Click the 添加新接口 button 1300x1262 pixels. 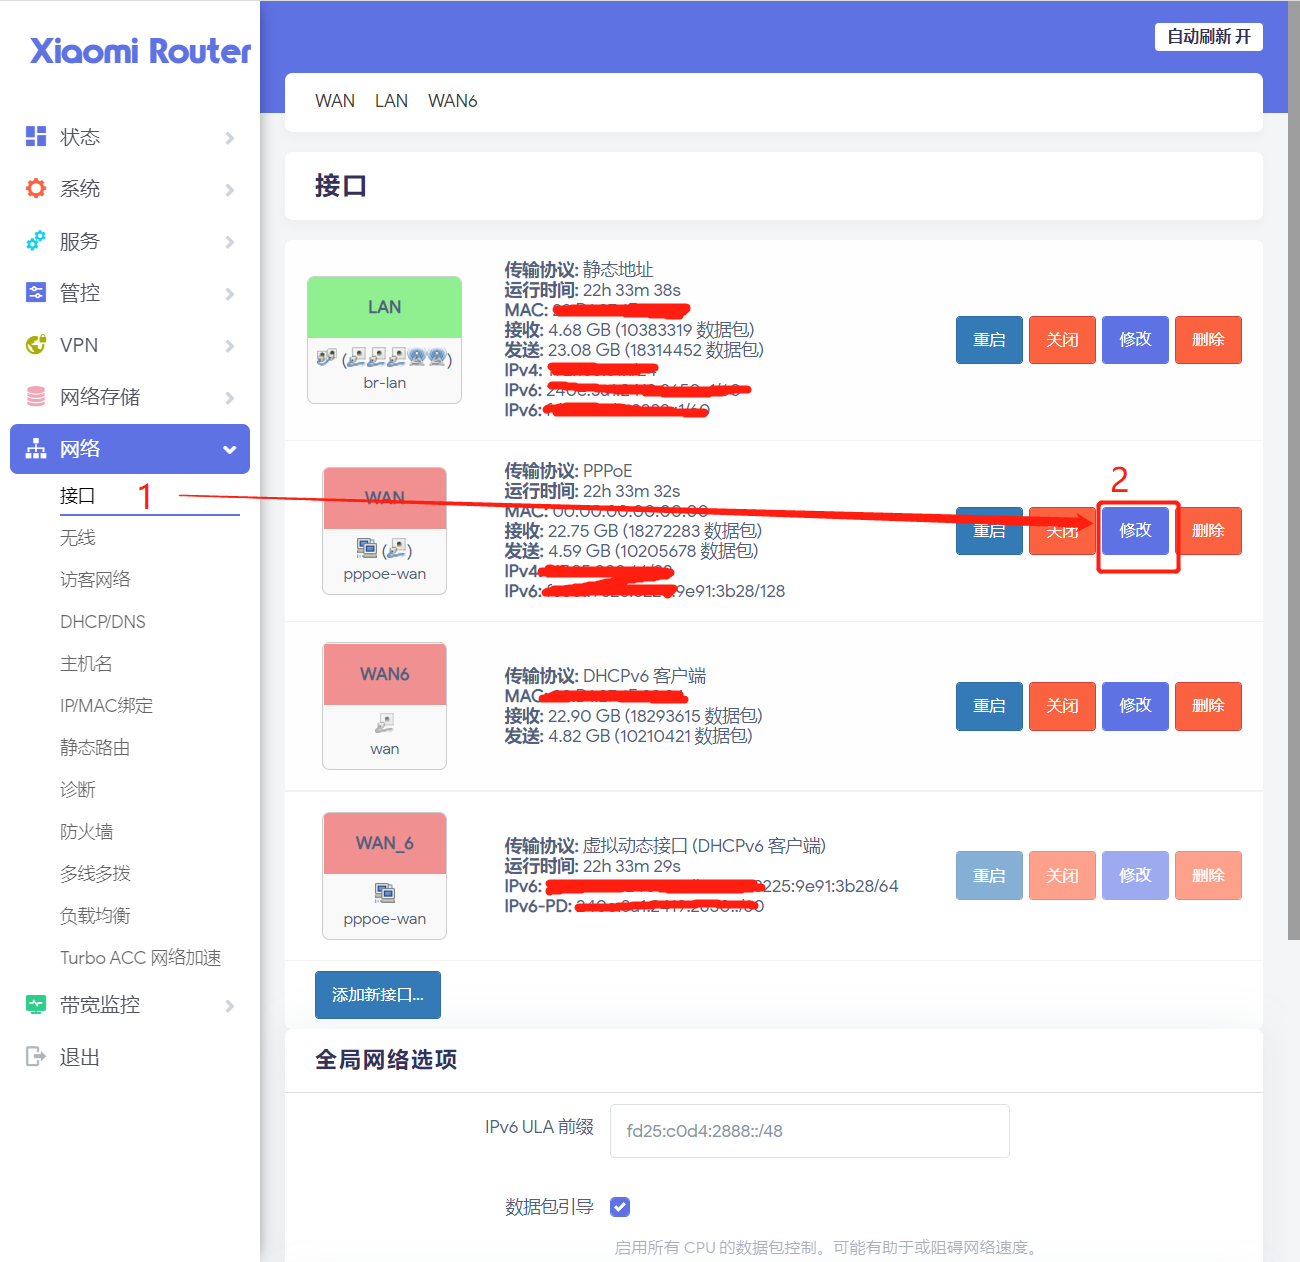tap(378, 995)
